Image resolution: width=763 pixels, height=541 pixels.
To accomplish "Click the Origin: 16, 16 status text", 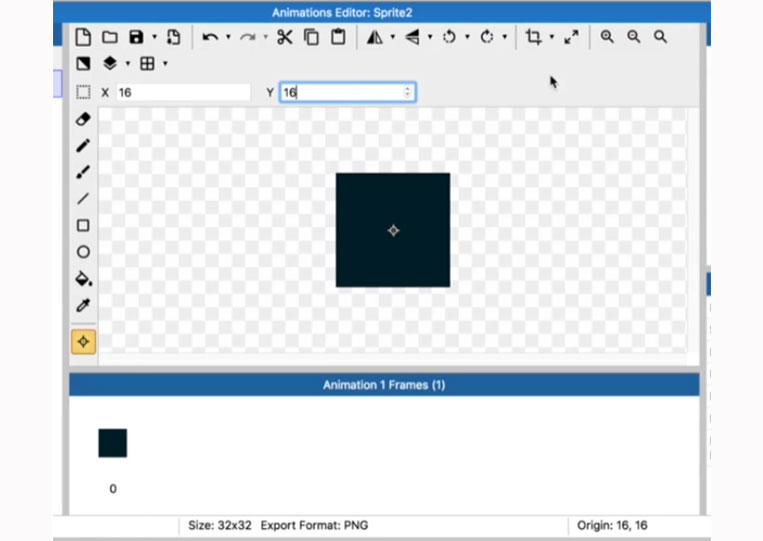I will (612, 525).
